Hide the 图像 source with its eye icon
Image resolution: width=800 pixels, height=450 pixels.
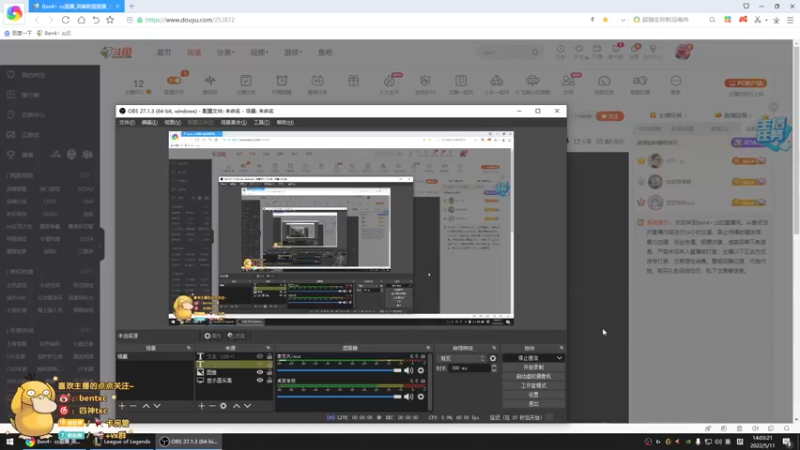pyautogui.click(x=260, y=372)
